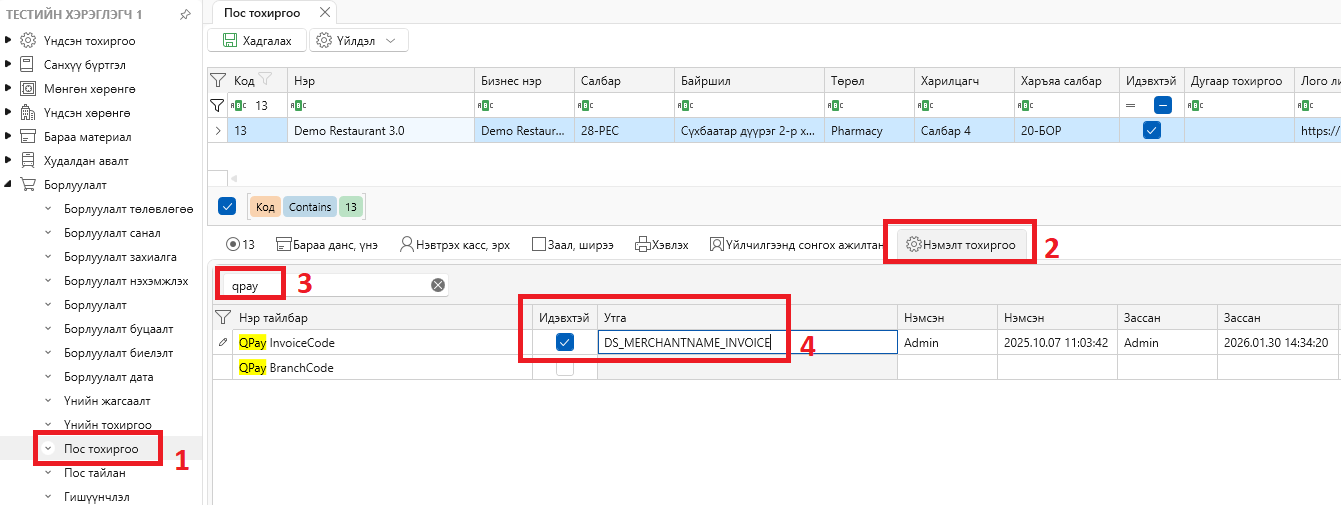Screen dimensions: 1341x505
Task: Click the small filter icon right of Код
Action: [x=265, y=79]
